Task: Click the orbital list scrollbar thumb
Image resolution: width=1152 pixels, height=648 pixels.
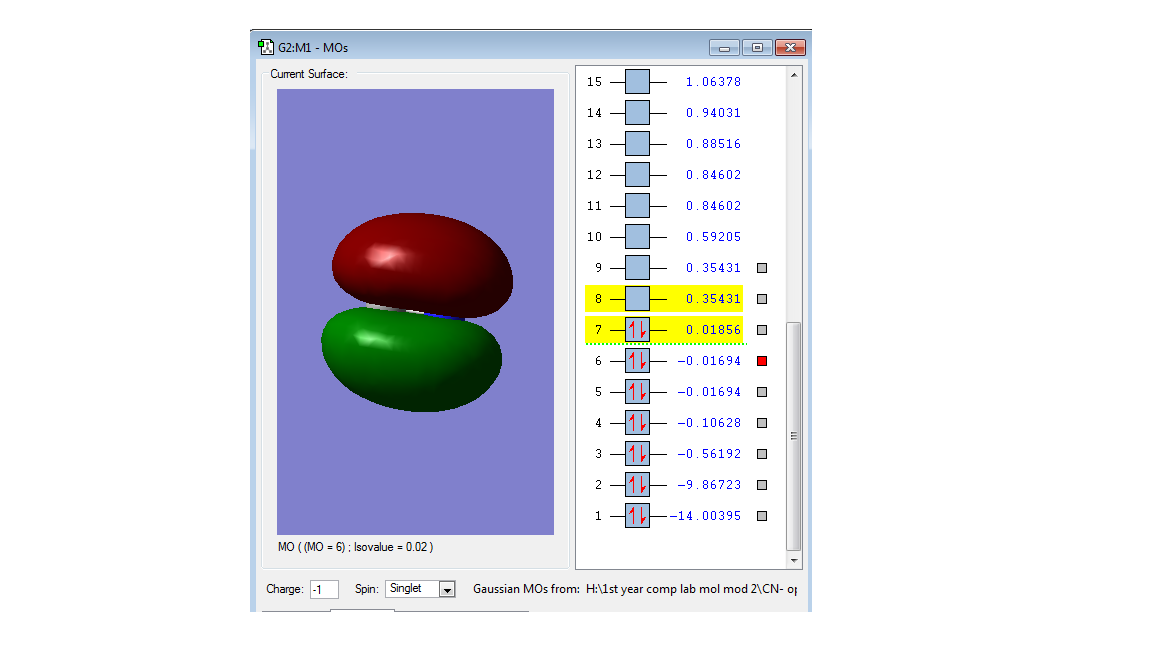Action: 793,436
